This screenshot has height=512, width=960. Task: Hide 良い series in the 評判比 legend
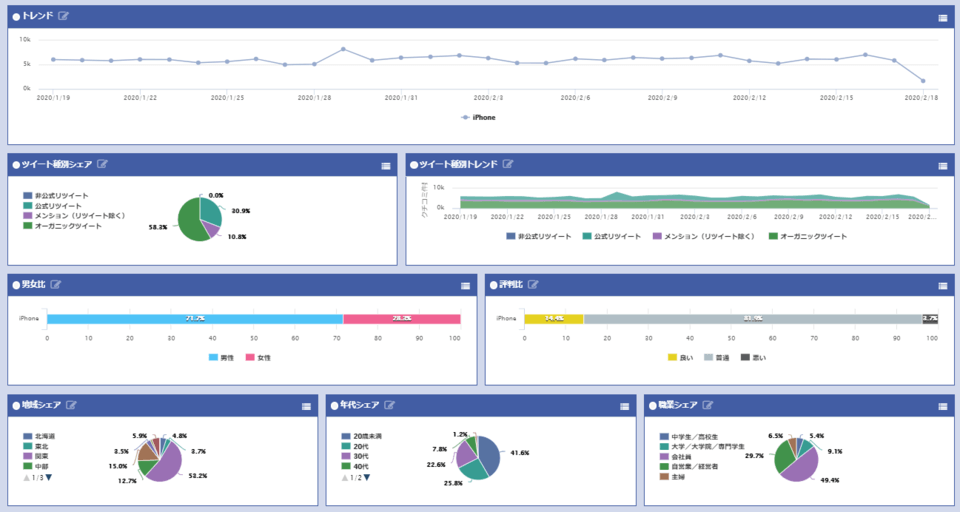click(x=680, y=357)
